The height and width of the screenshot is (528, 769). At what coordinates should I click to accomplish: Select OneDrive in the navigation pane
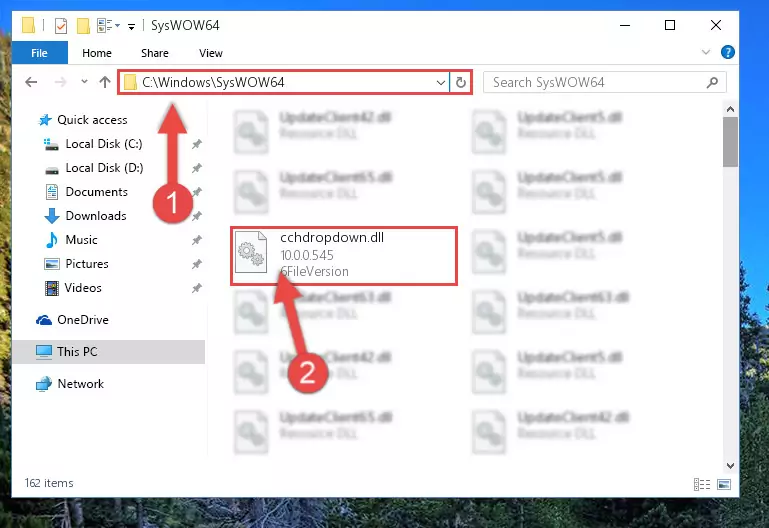(x=82, y=320)
